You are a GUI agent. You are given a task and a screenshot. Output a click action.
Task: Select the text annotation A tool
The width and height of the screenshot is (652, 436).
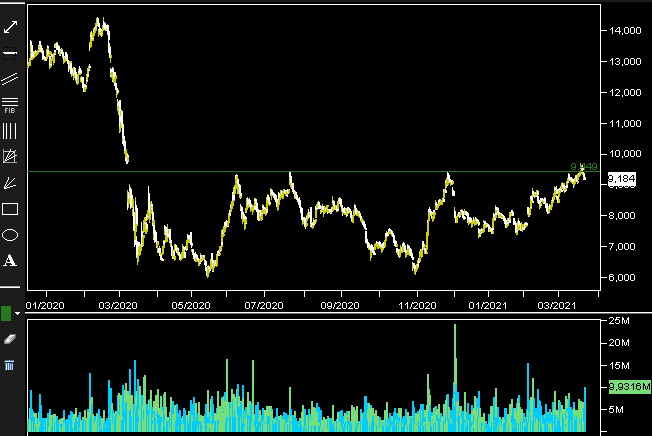tap(10, 261)
